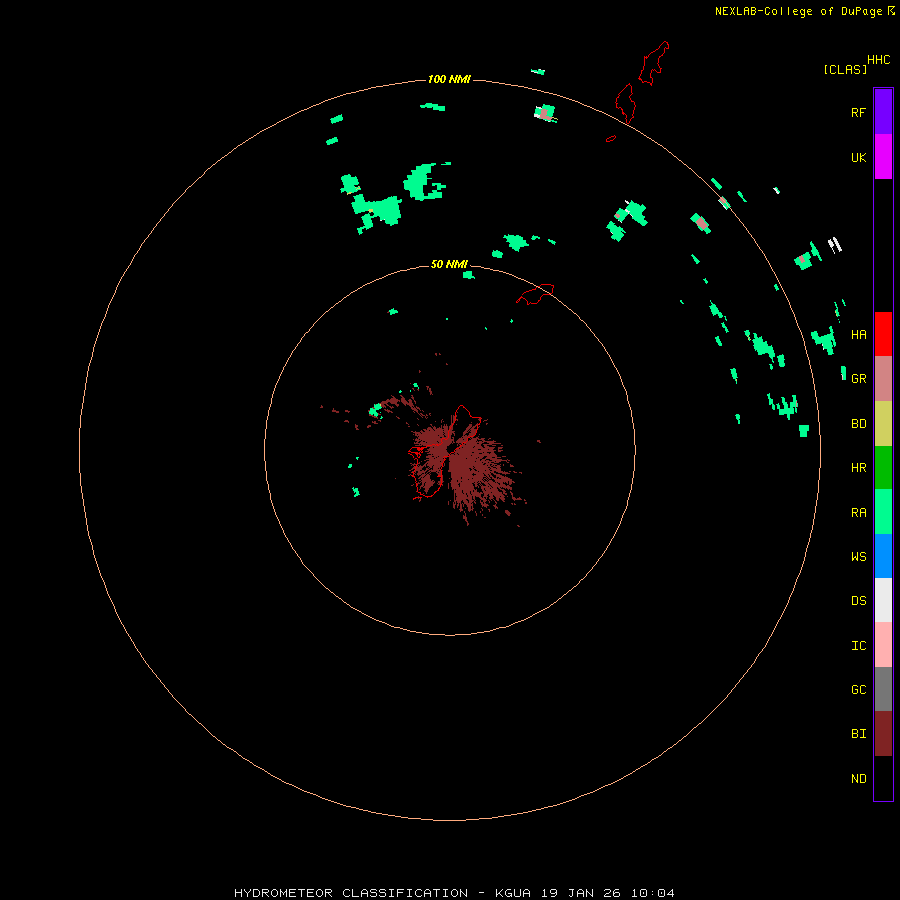Click the BD legend label
The width and height of the screenshot is (900, 900).
[858, 424]
